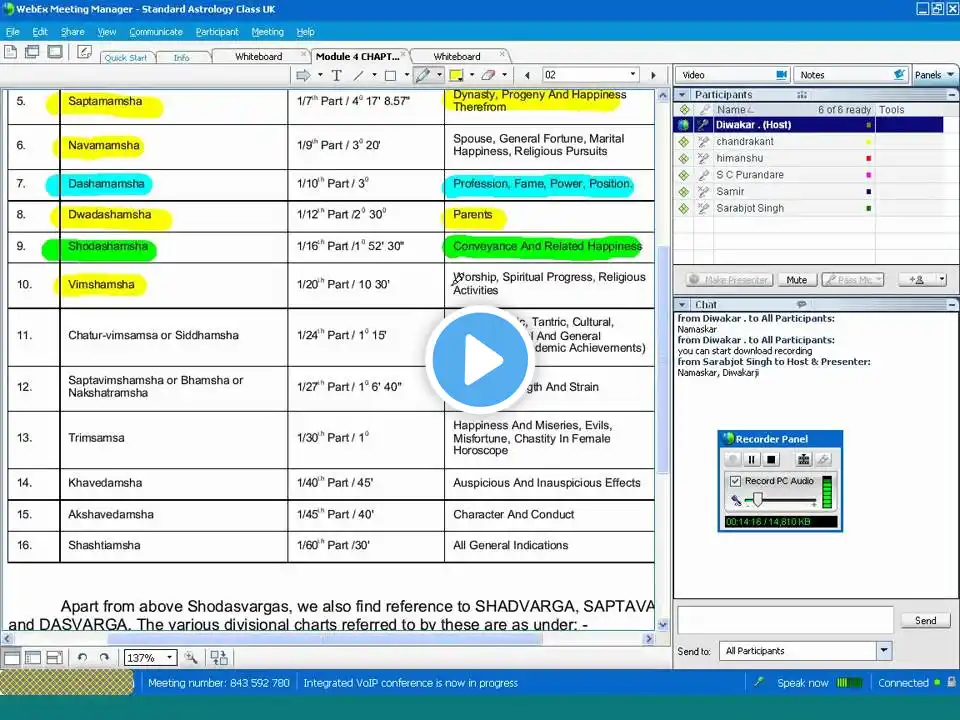The width and height of the screenshot is (960, 720).
Task: Click the full-screen view layout icon
Action: click(54, 658)
